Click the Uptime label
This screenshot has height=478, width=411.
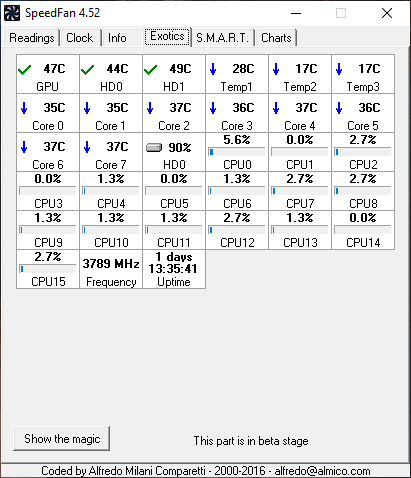tap(174, 282)
